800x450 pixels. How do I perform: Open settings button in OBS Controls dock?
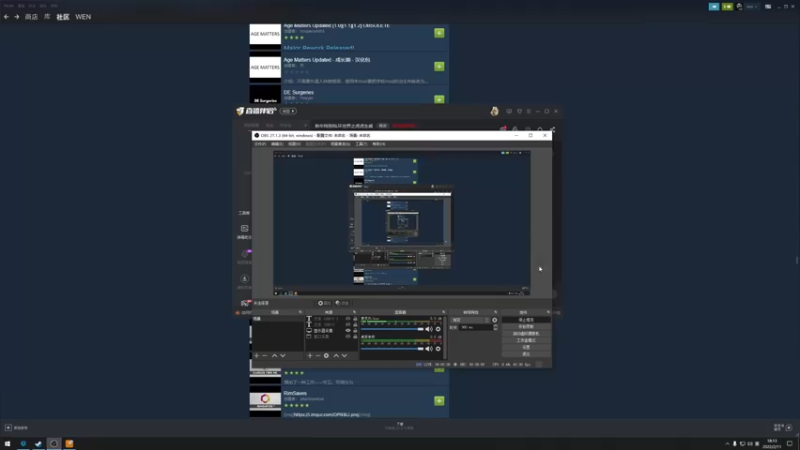coord(526,347)
